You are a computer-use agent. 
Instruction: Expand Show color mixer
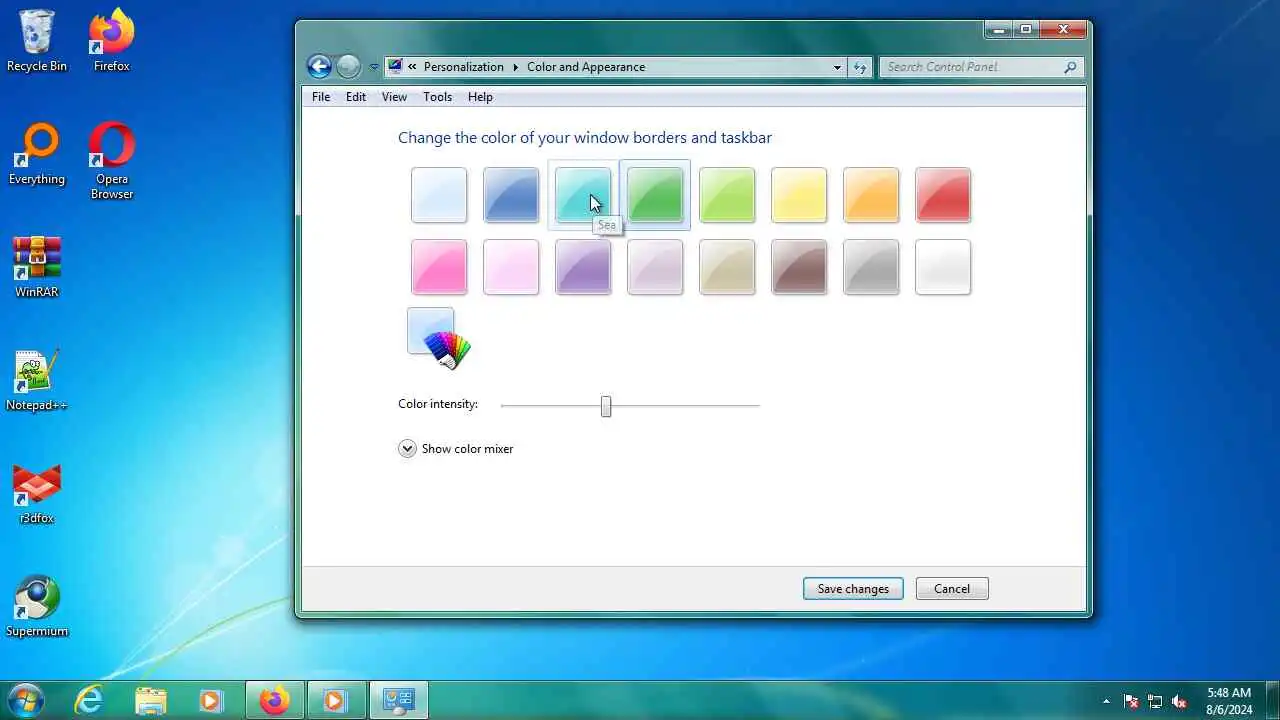456,449
